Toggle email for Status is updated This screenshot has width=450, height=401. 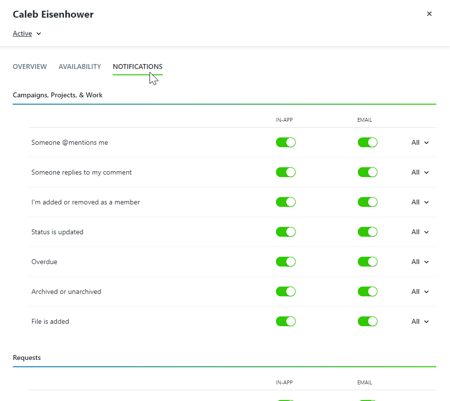367,232
